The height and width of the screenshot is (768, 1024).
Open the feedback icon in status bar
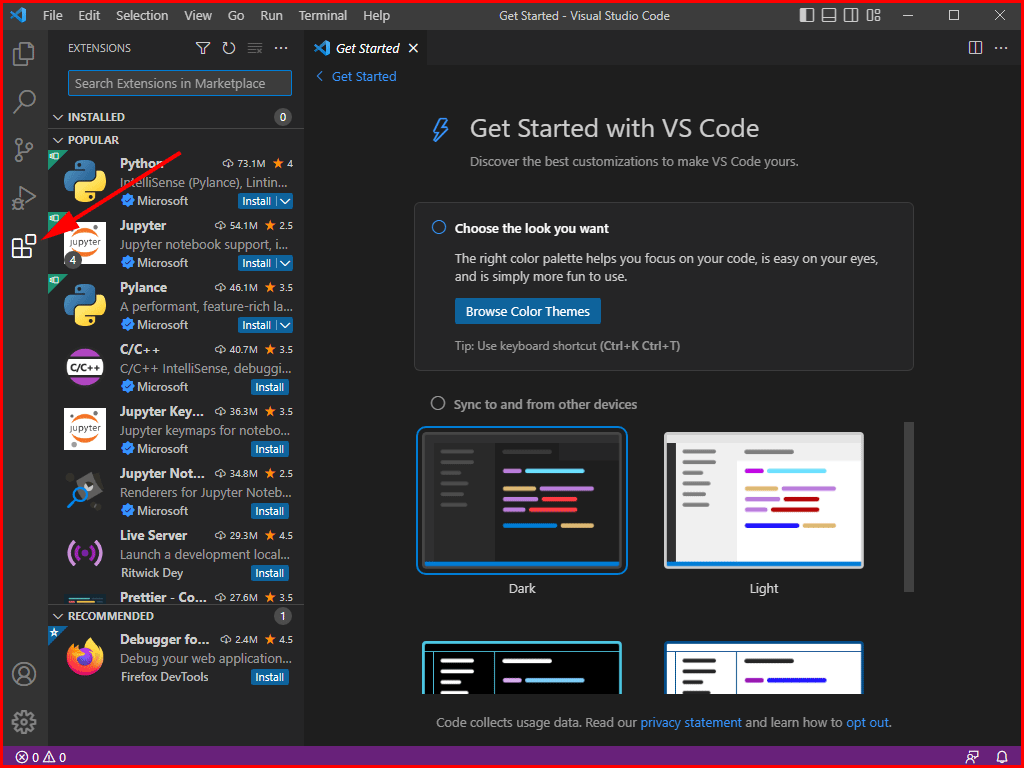(972, 758)
